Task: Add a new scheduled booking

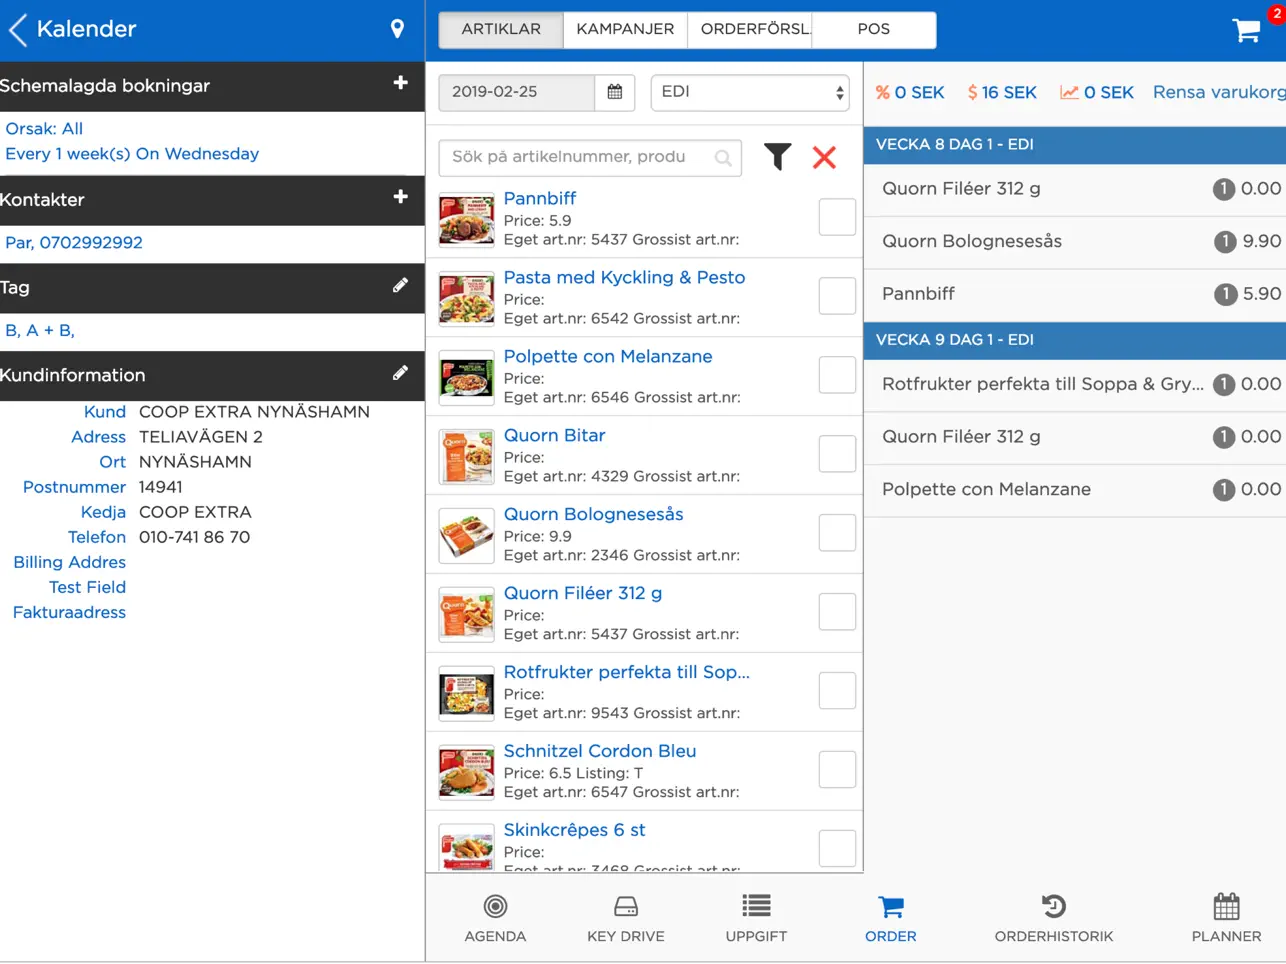Action: 401,83
